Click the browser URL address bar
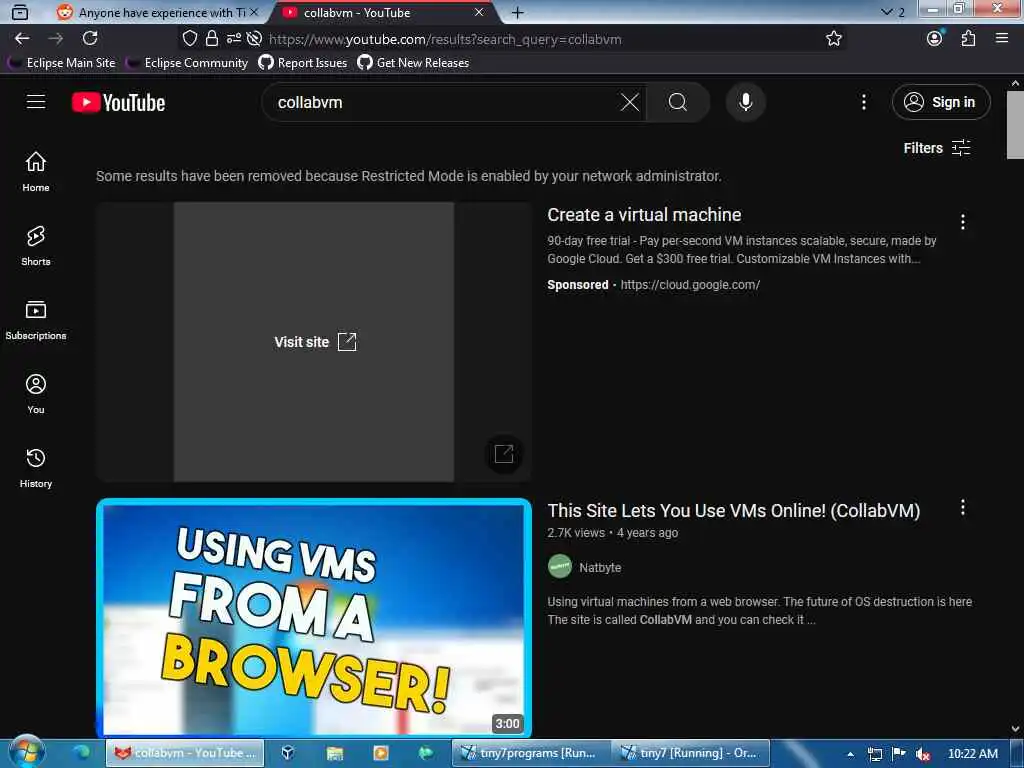Screen dimensions: 1024x768 coord(444,39)
